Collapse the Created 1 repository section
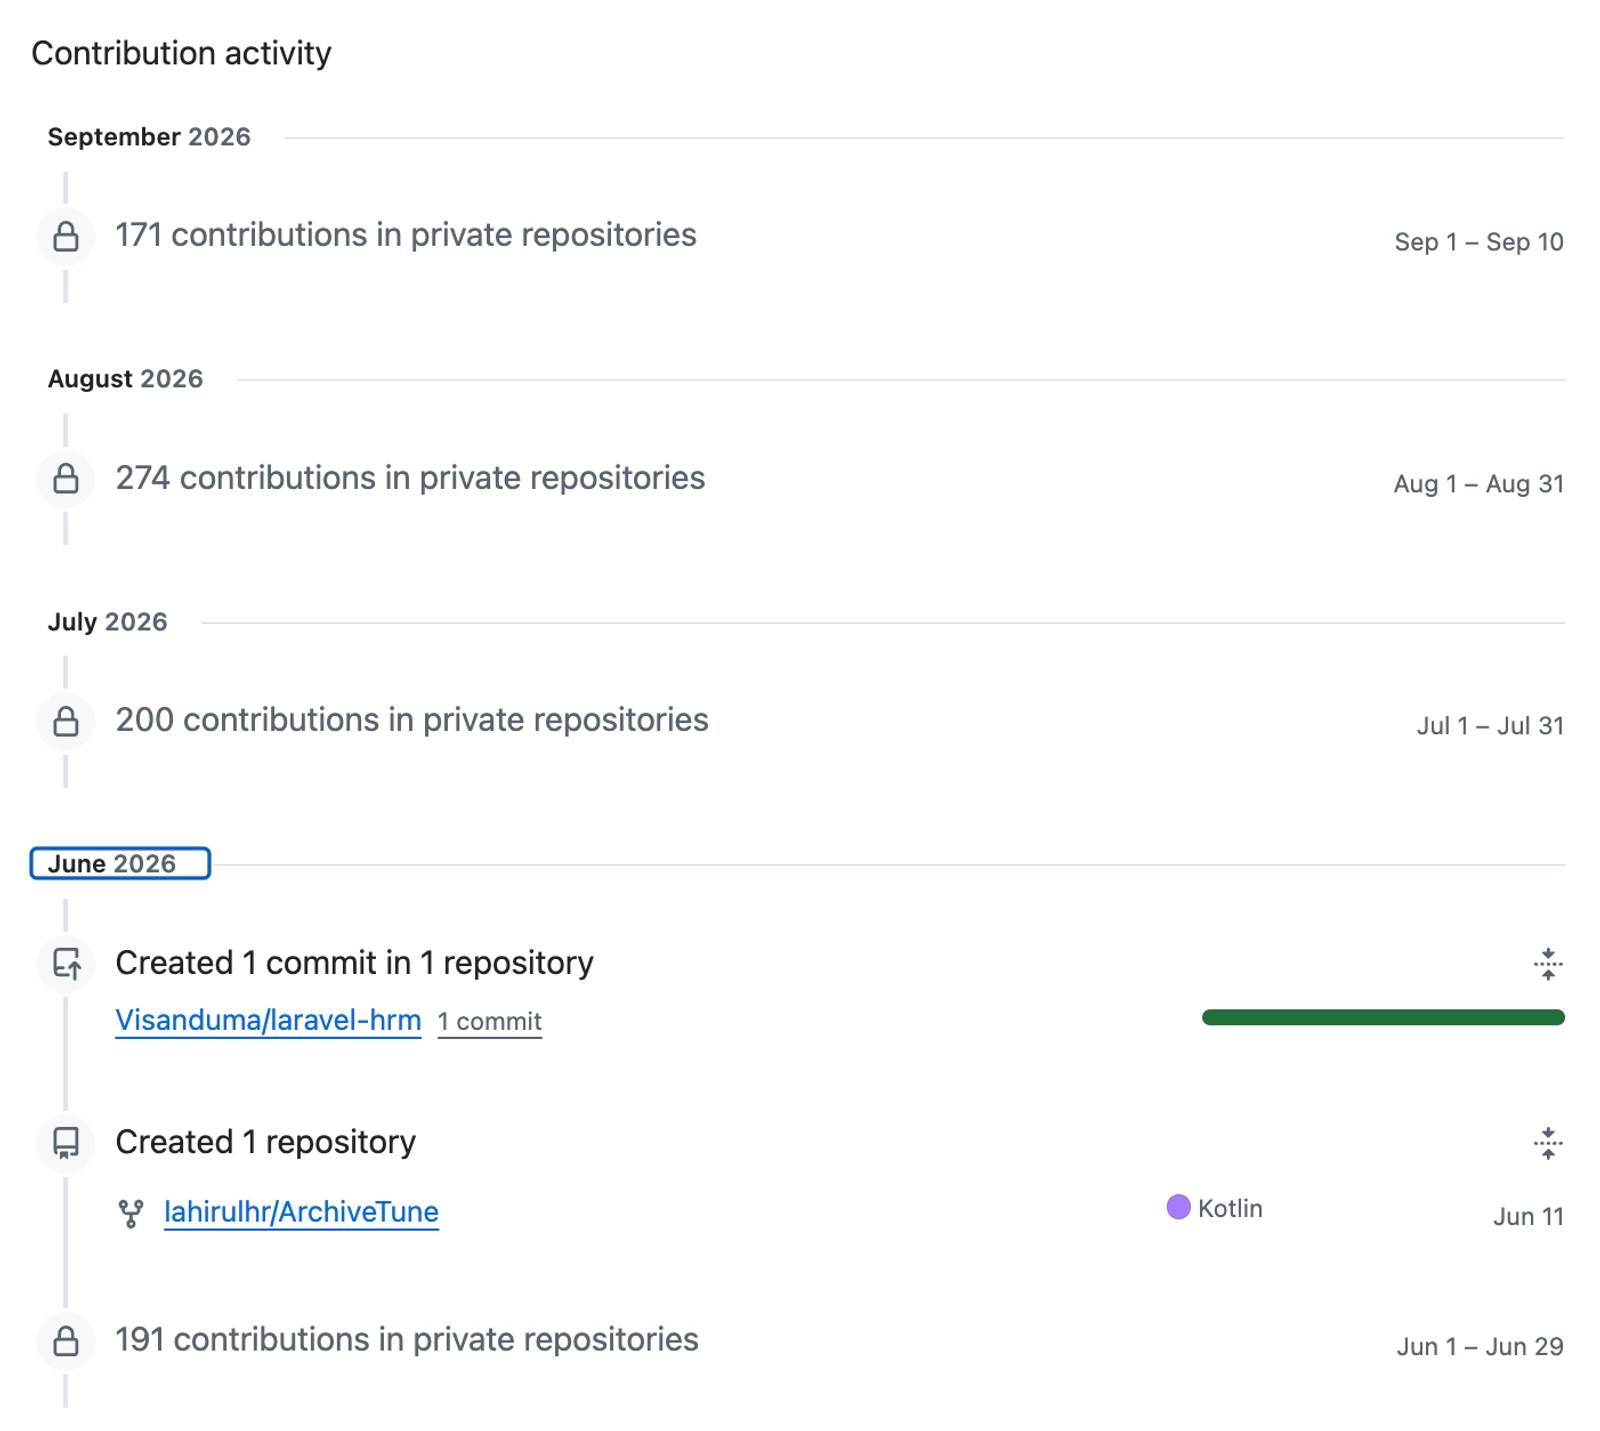Image resolution: width=1600 pixels, height=1431 pixels. pos(1548,1143)
